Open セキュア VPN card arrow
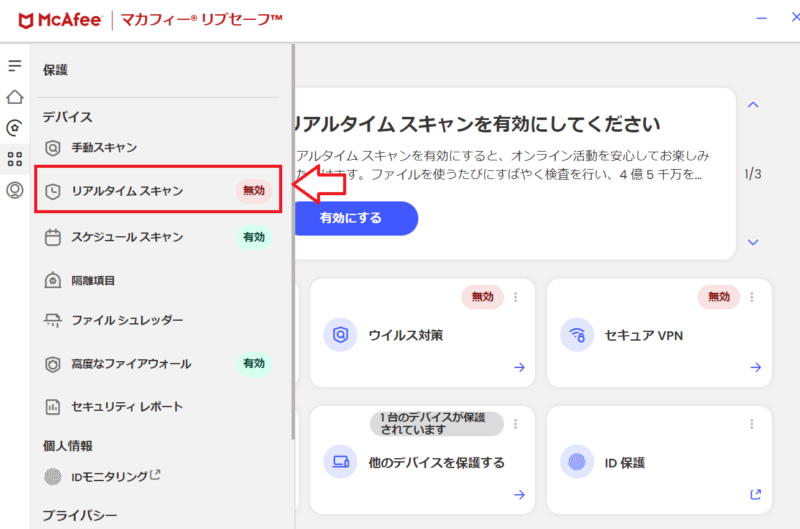Screen dimensions: 800x529 [756, 367]
